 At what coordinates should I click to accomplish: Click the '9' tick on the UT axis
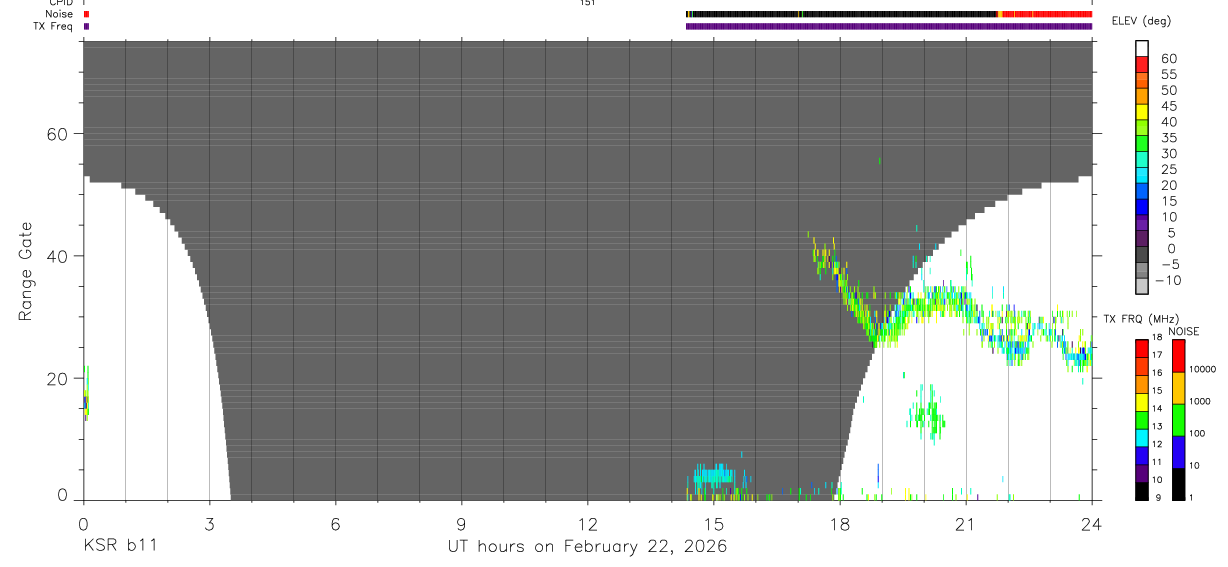461,523
